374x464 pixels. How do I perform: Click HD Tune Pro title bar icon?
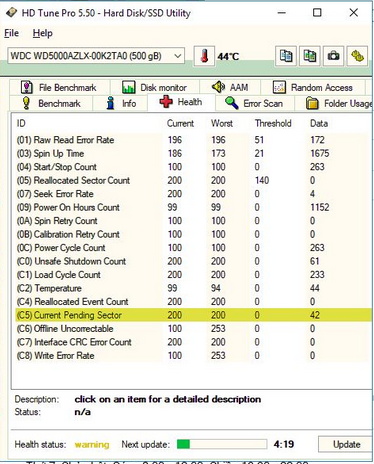(11, 13)
